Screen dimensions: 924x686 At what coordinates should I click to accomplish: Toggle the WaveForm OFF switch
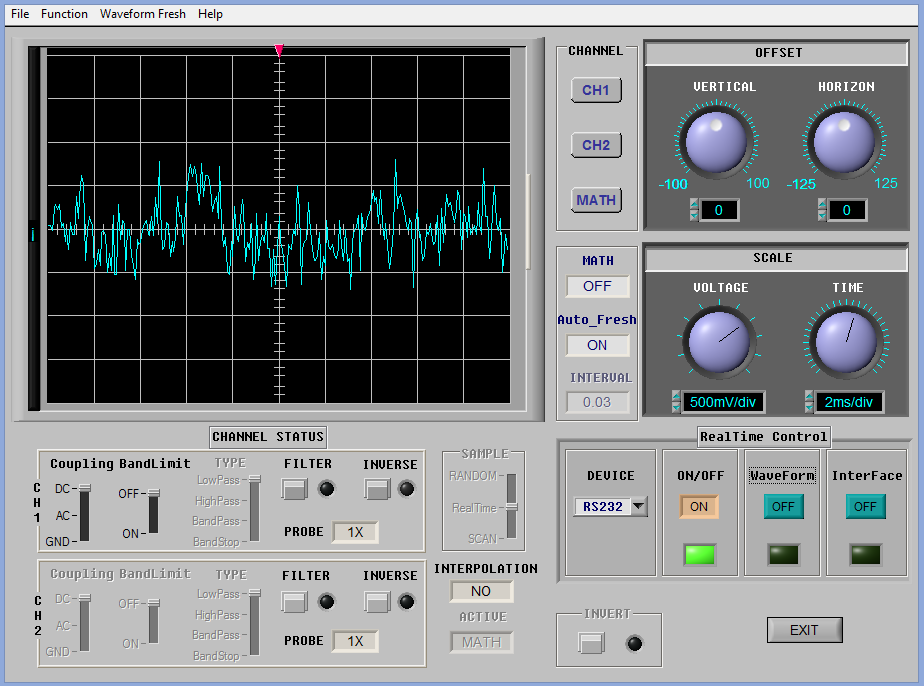pyautogui.click(x=783, y=507)
